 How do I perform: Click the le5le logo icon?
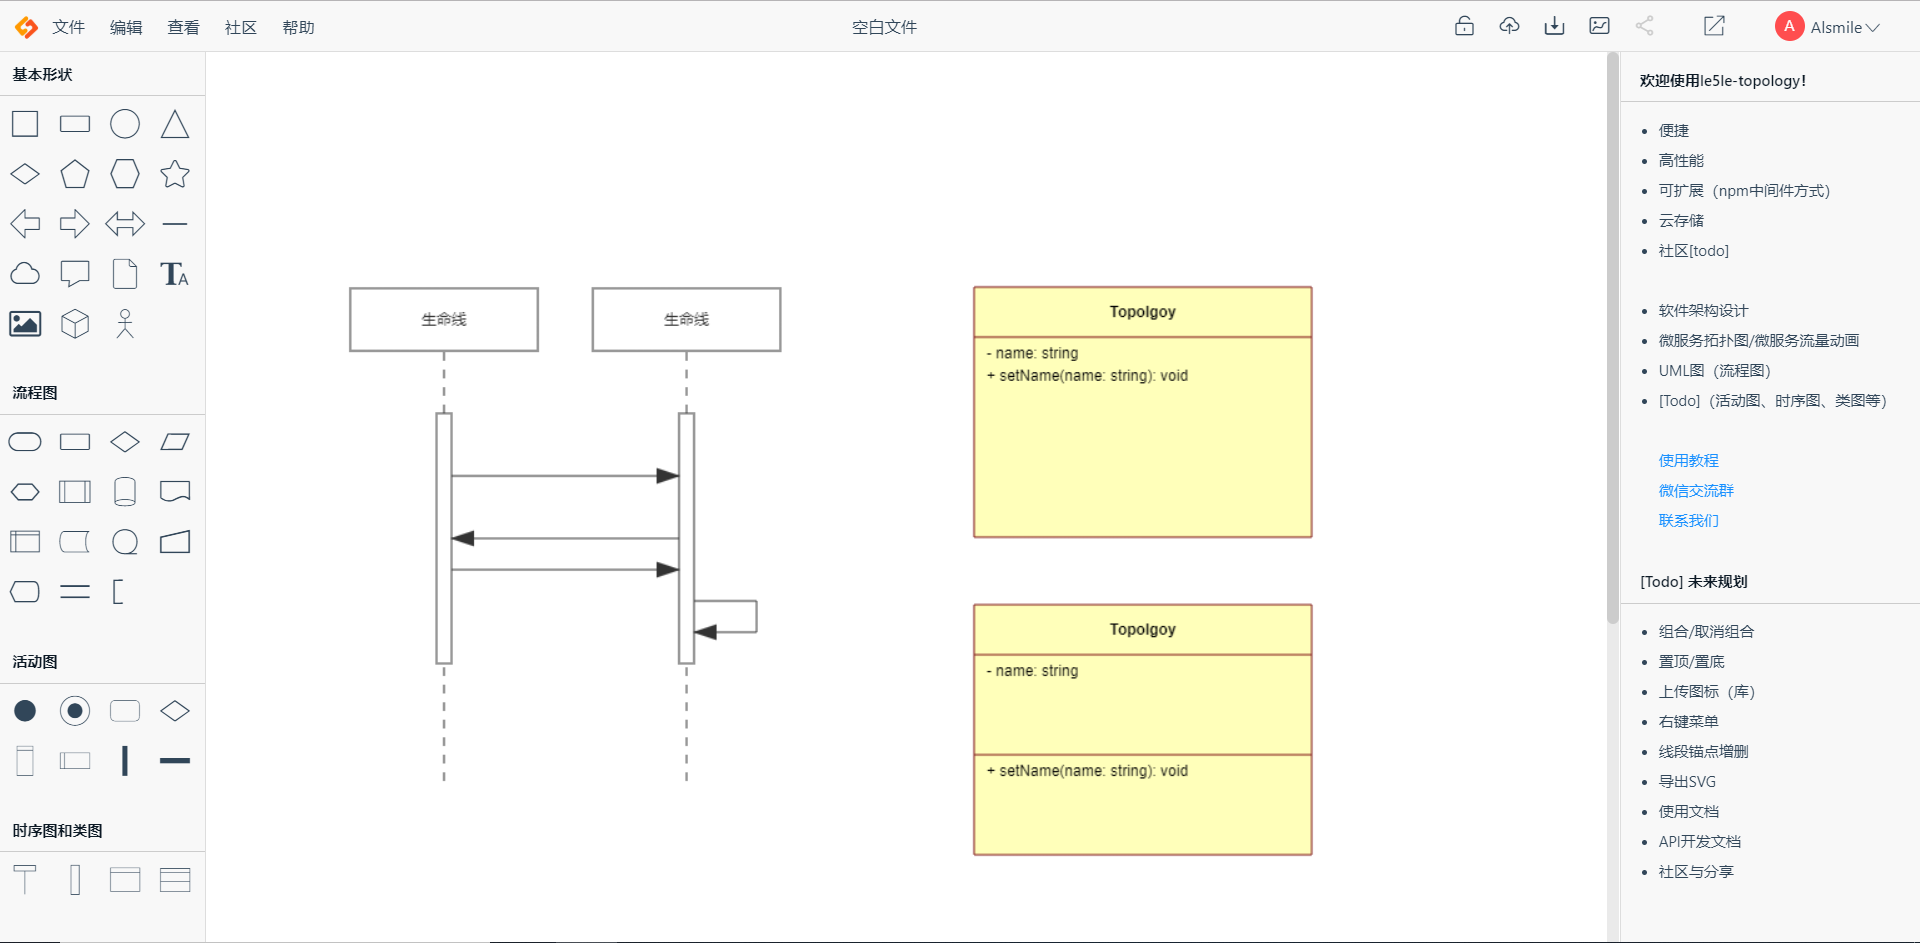tap(26, 27)
